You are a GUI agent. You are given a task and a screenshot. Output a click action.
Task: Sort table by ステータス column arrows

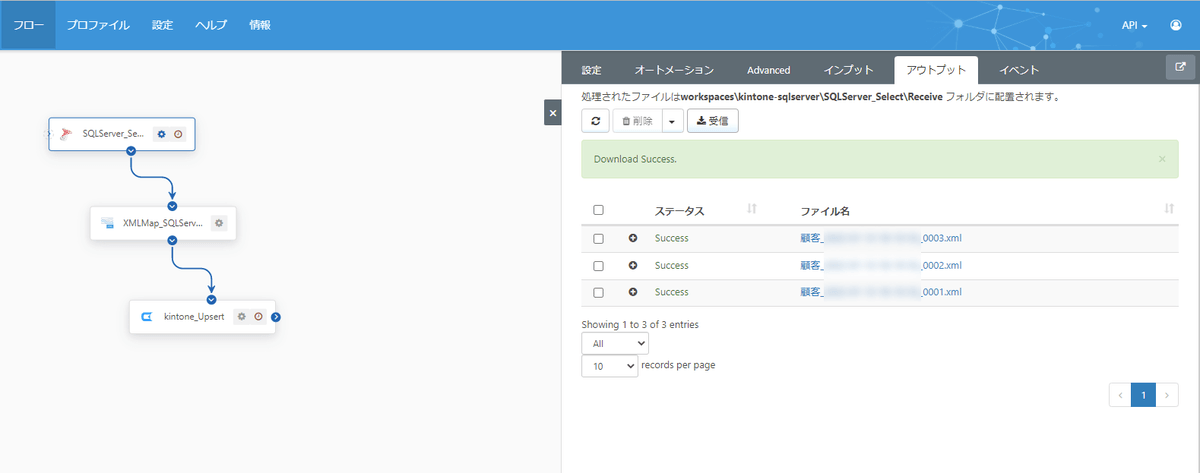click(x=752, y=209)
